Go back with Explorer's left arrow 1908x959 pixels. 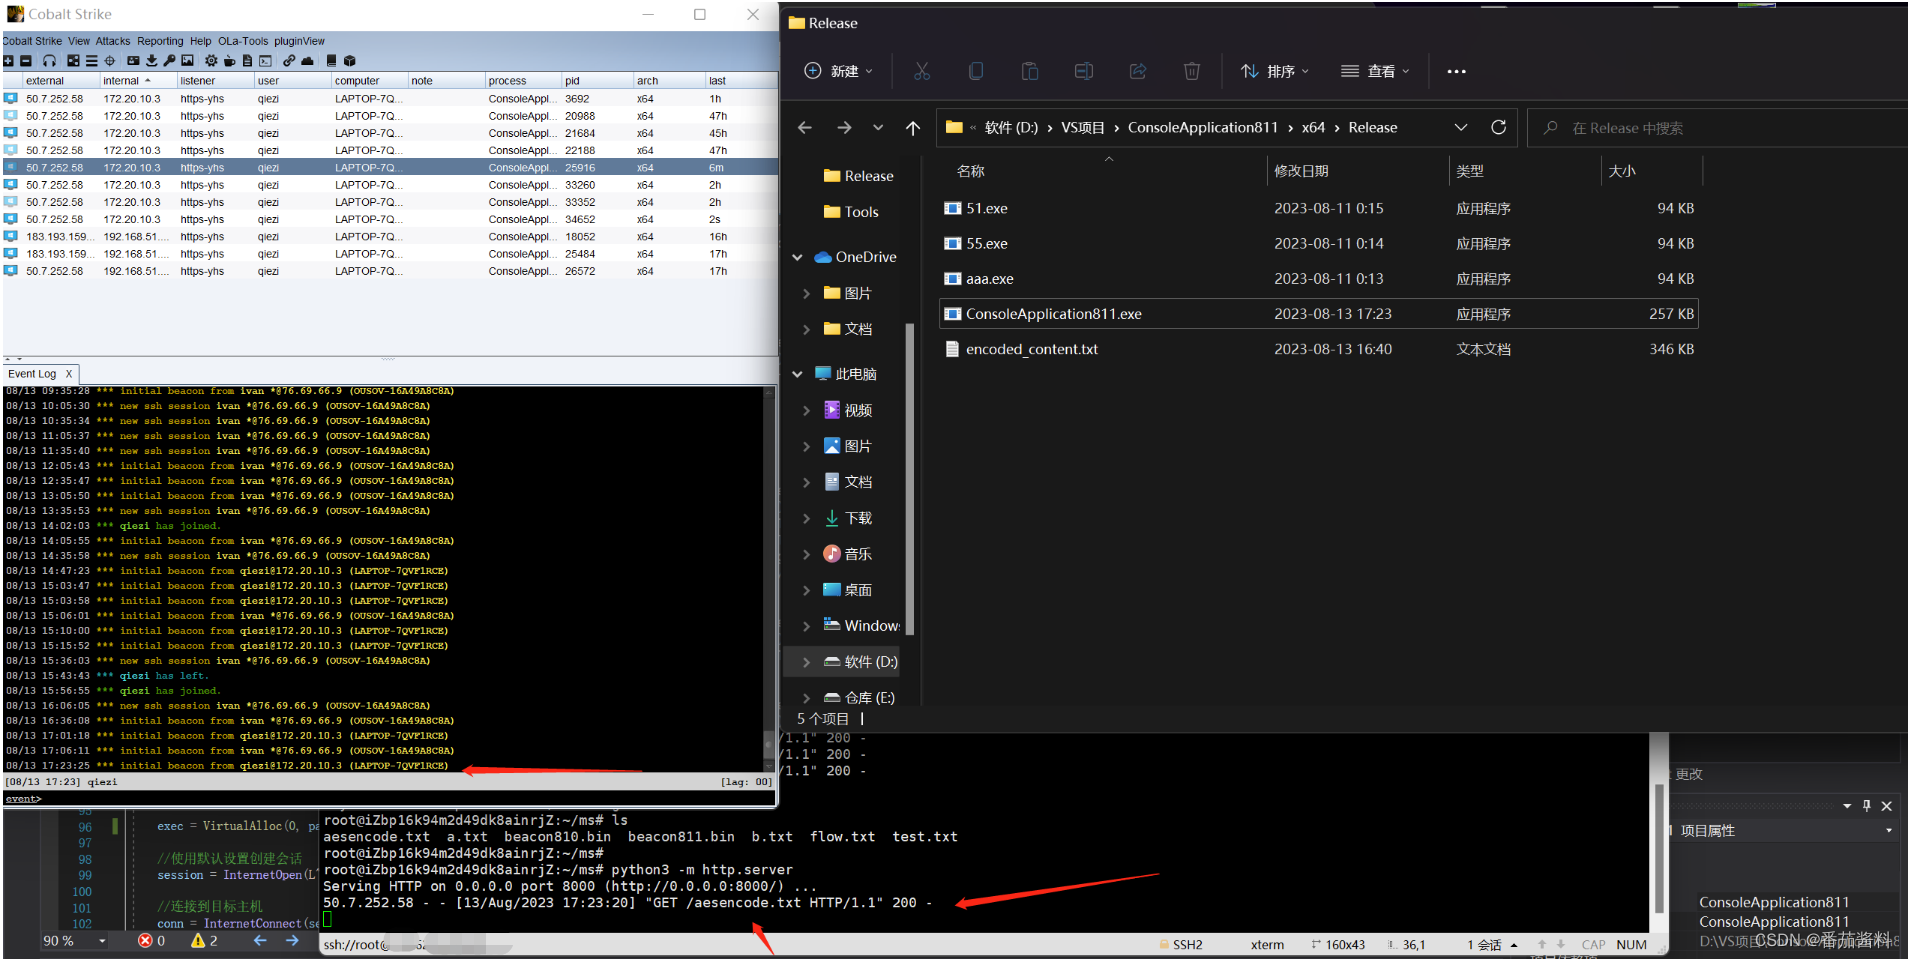805,128
